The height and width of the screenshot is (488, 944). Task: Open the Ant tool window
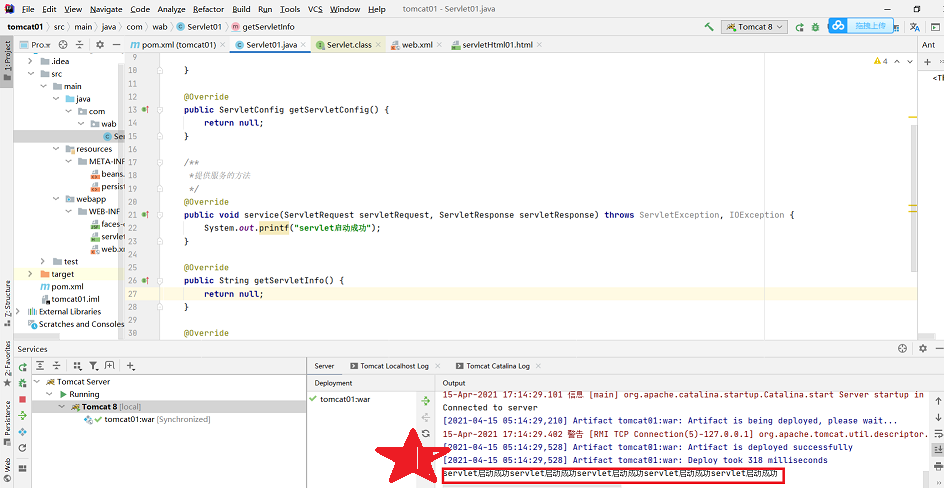point(928,45)
